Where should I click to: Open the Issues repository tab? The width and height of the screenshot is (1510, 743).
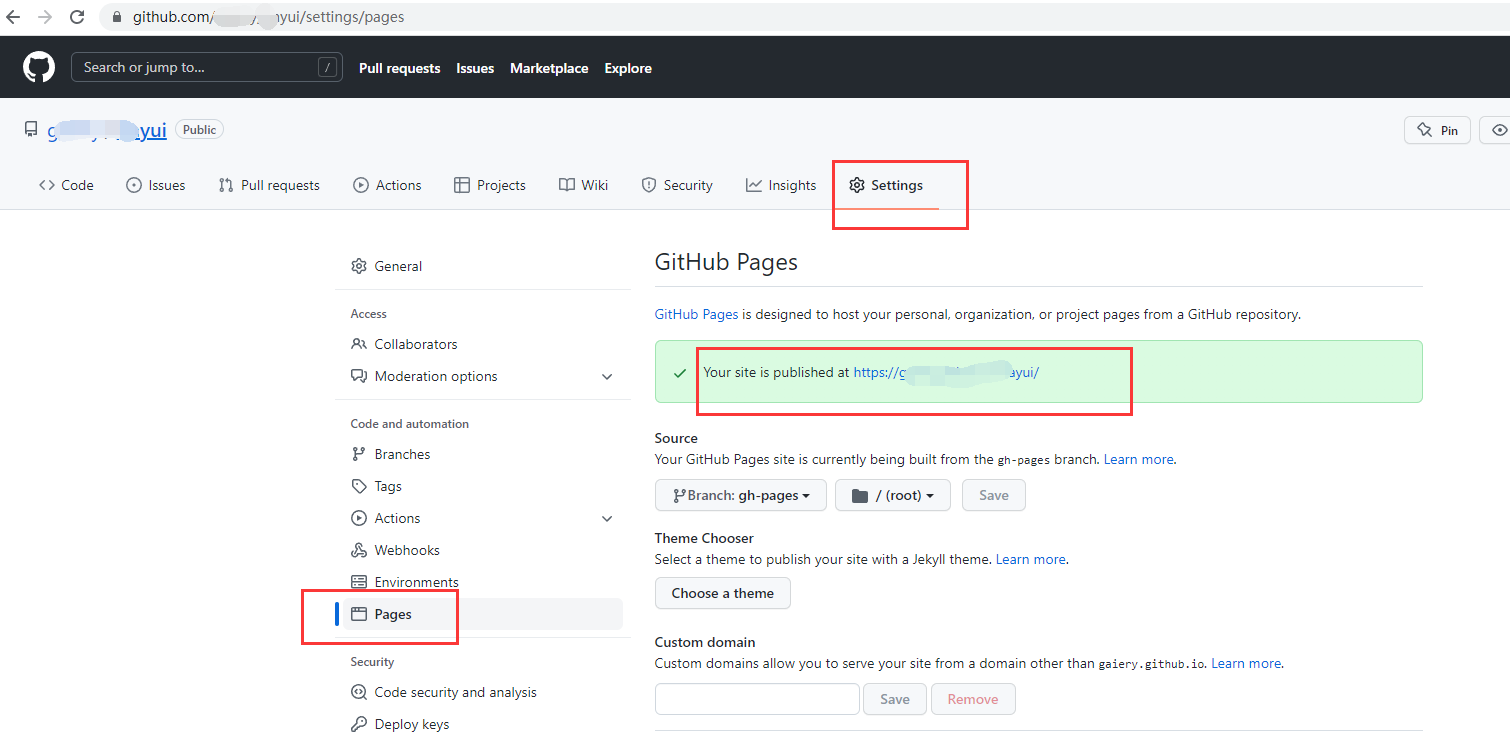tap(156, 185)
